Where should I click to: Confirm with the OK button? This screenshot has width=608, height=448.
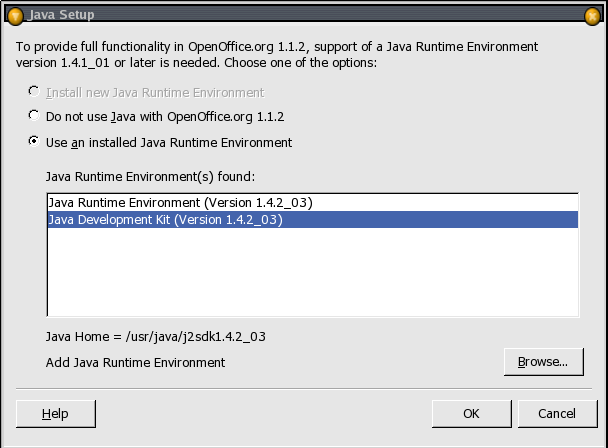472,414
